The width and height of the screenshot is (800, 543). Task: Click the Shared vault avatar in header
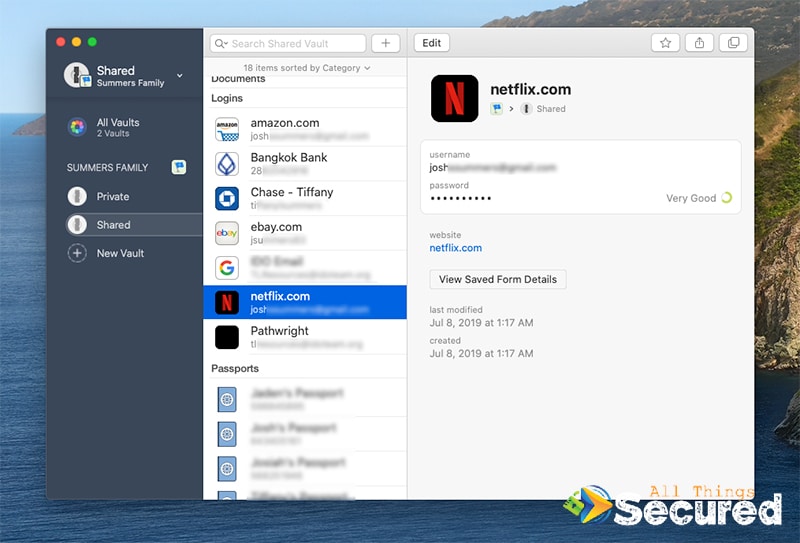[x=78, y=75]
